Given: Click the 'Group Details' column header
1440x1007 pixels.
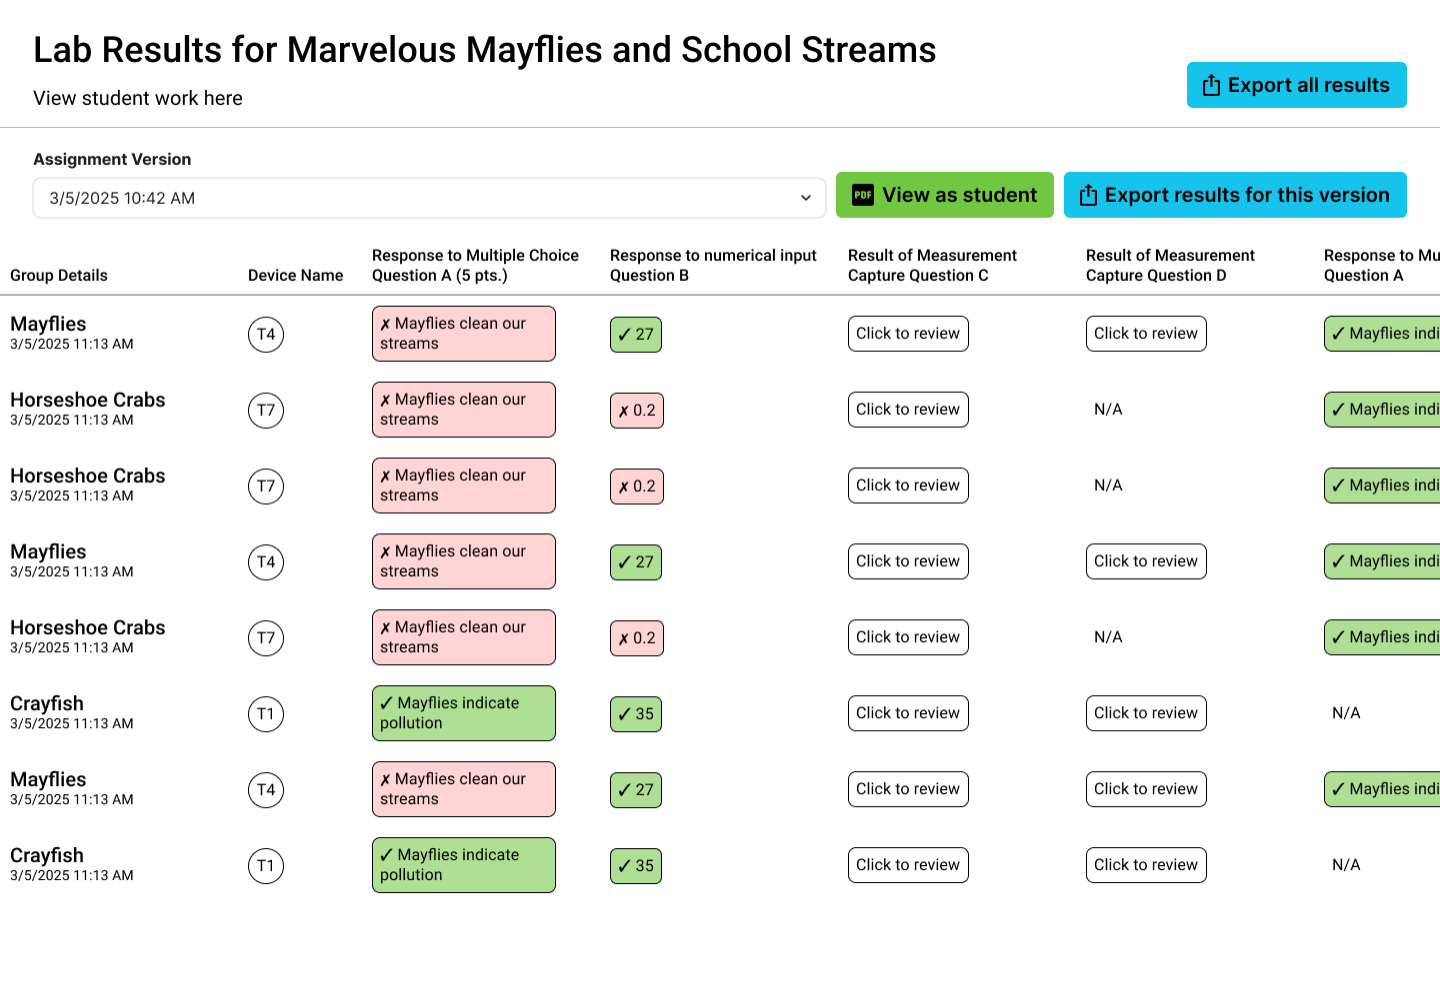Looking at the screenshot, I should pyautogui.click(x=59, y=276).
